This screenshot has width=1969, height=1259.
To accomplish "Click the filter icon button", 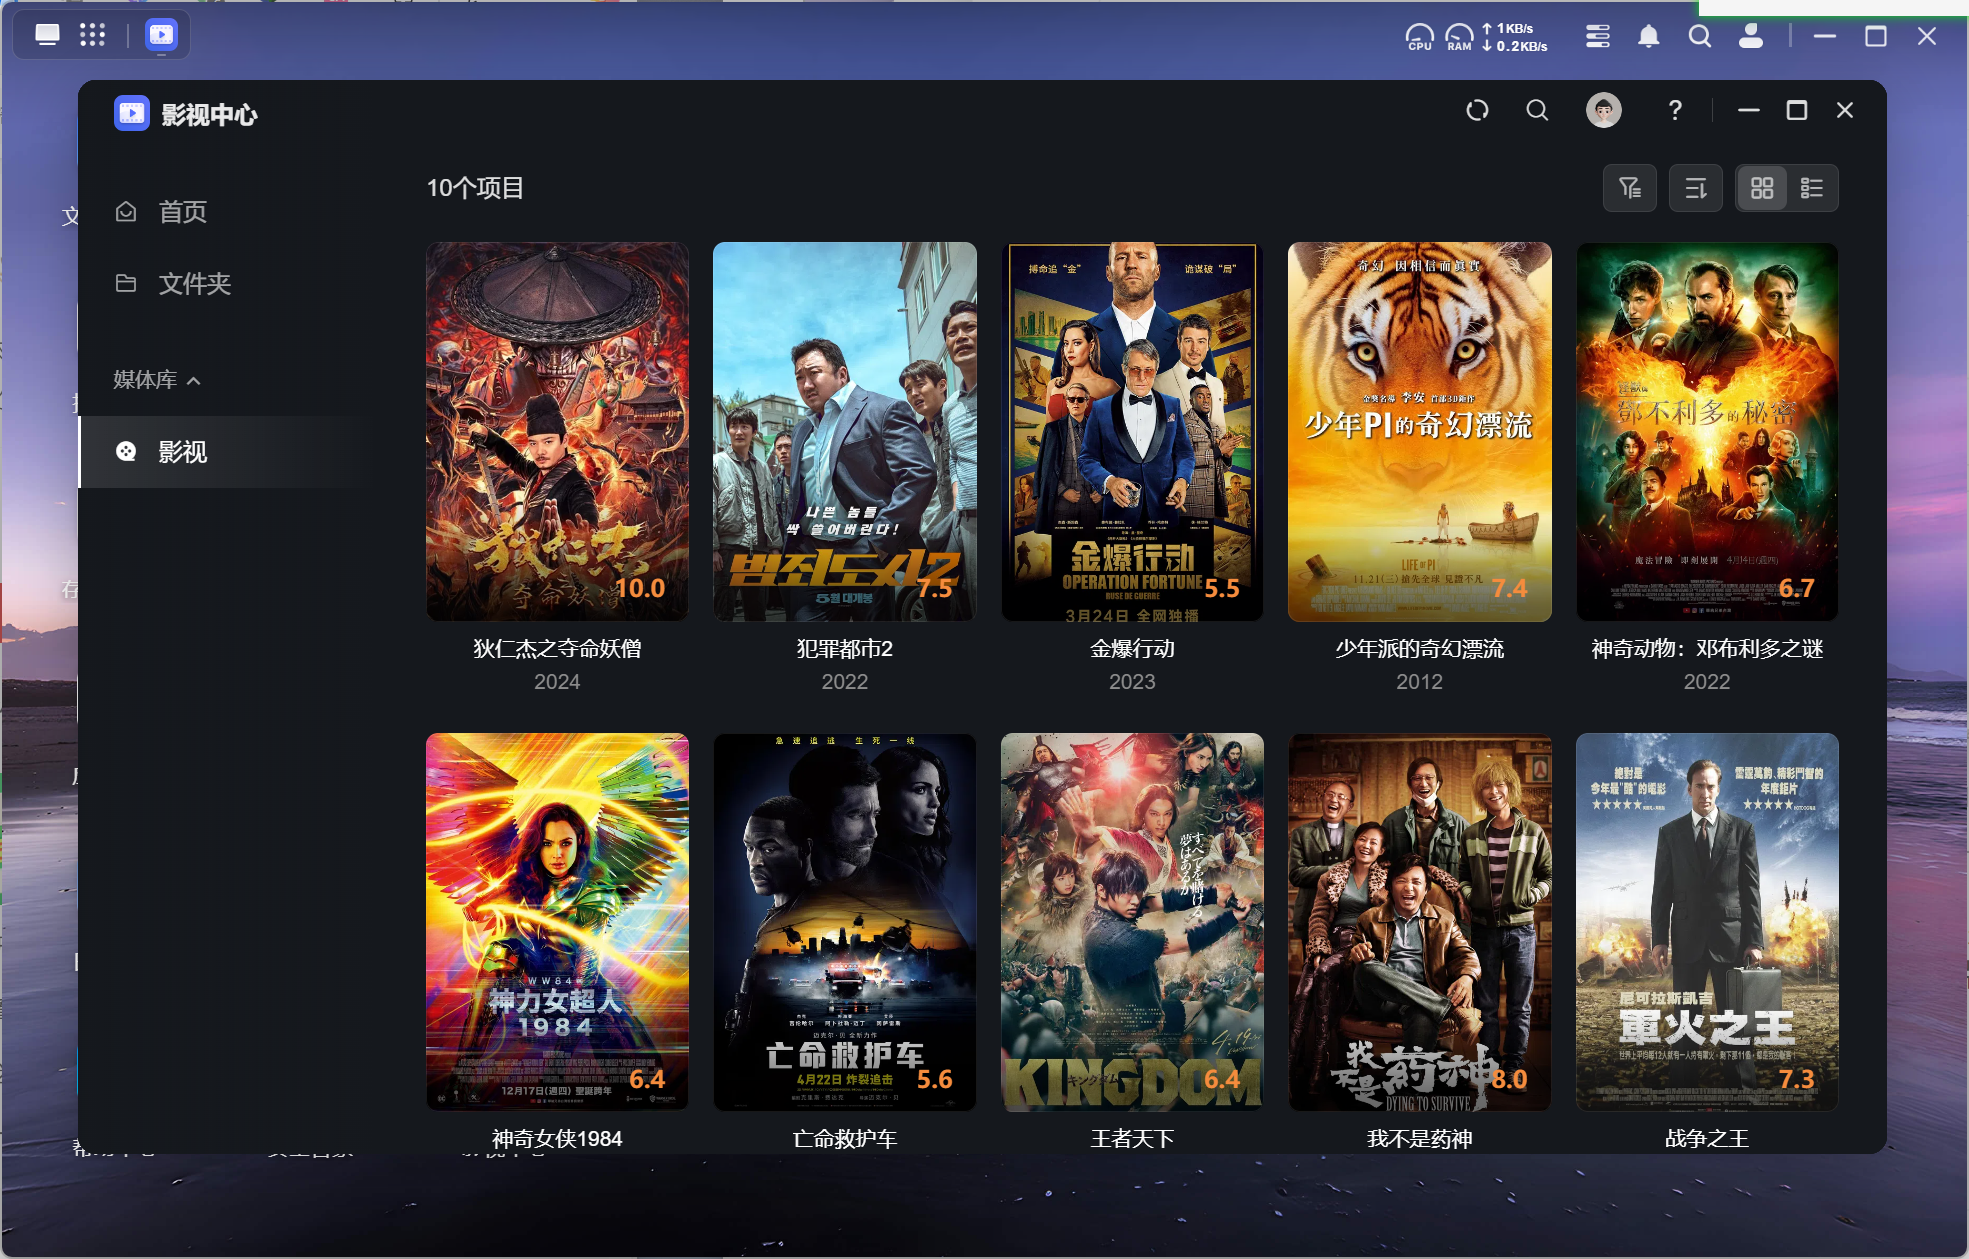I will click(1629, 188).
